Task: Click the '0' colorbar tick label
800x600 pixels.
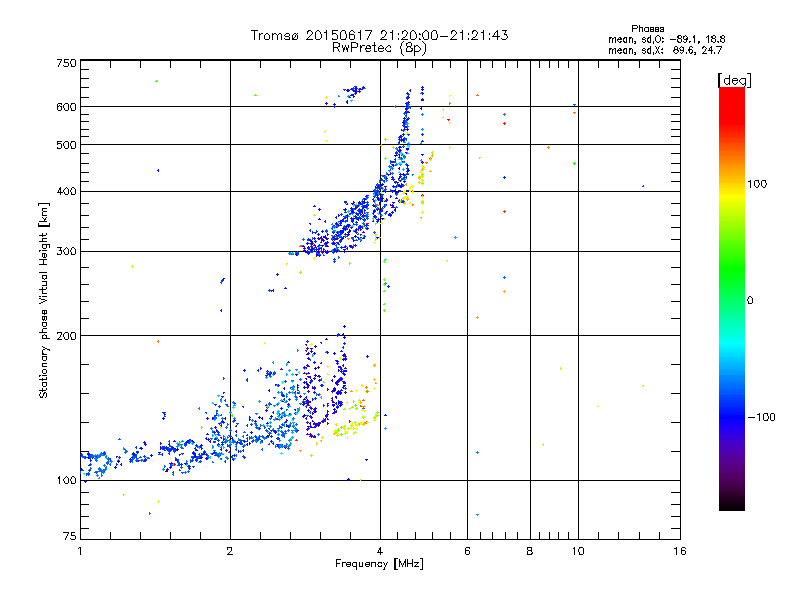Action: pos(750,301)
